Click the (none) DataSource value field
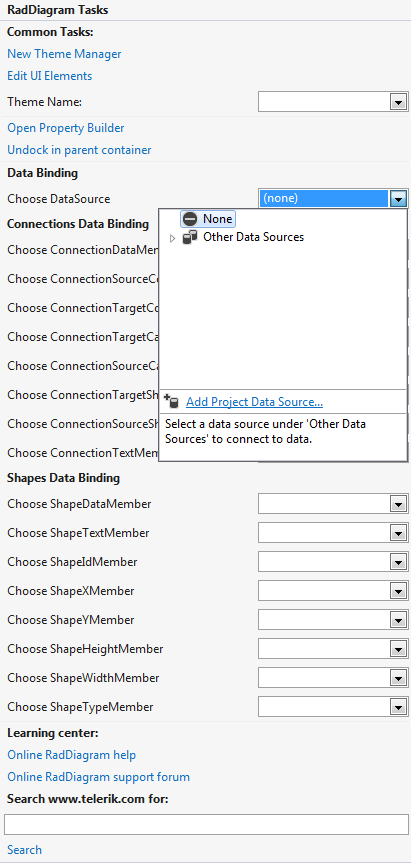411x863 pixels. (x=324, y=199)
